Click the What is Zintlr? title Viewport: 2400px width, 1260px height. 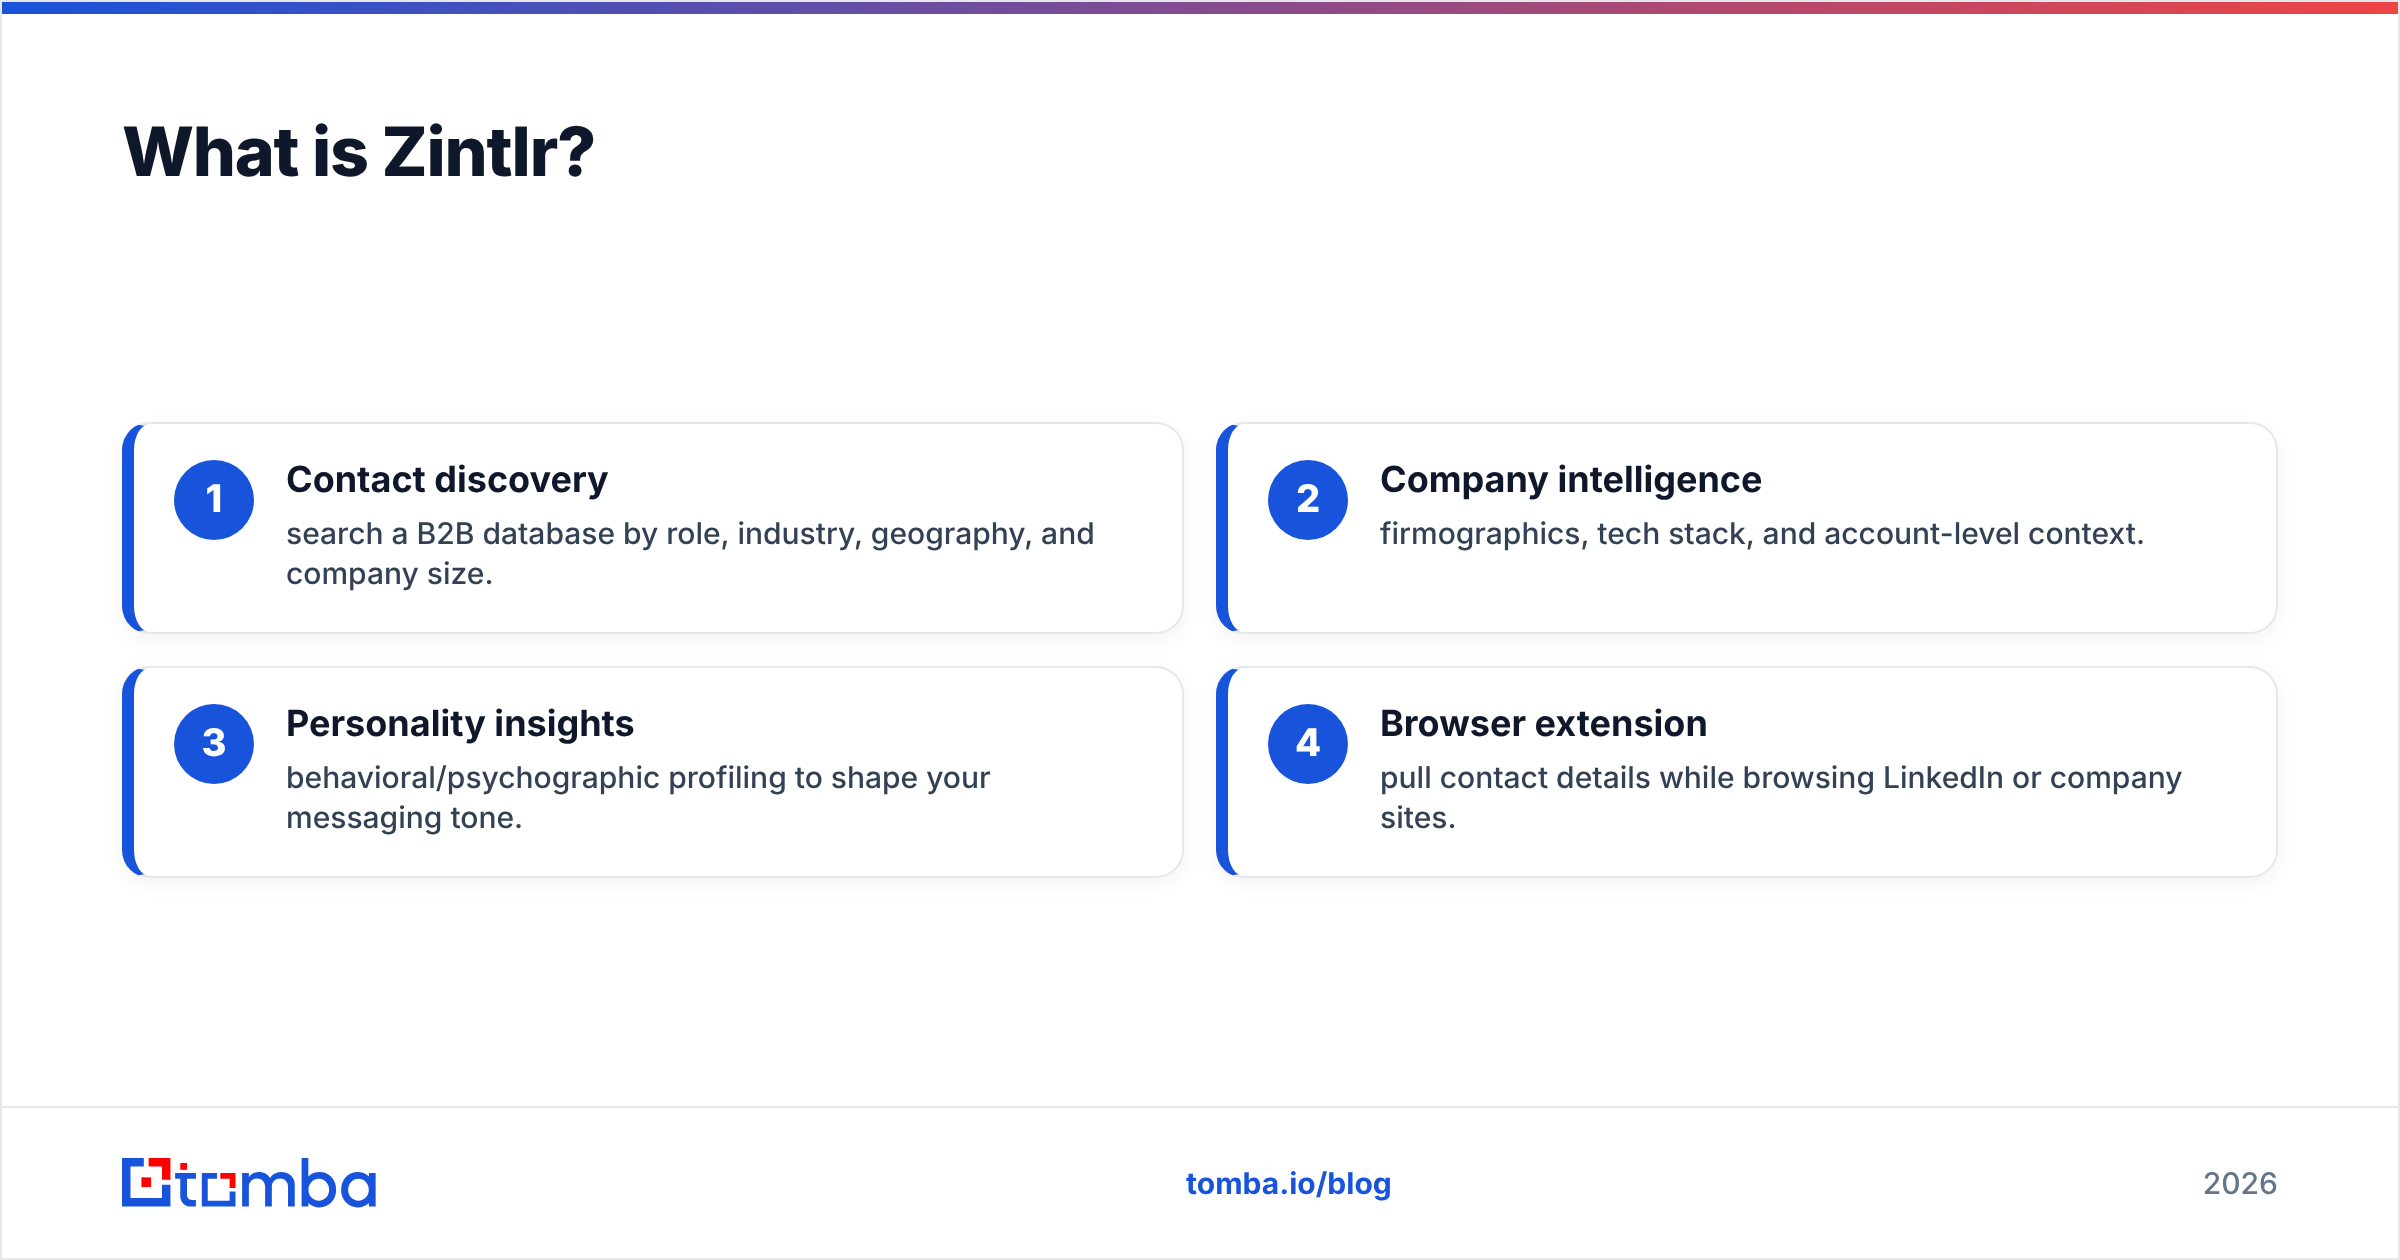[x=359, y=152]
